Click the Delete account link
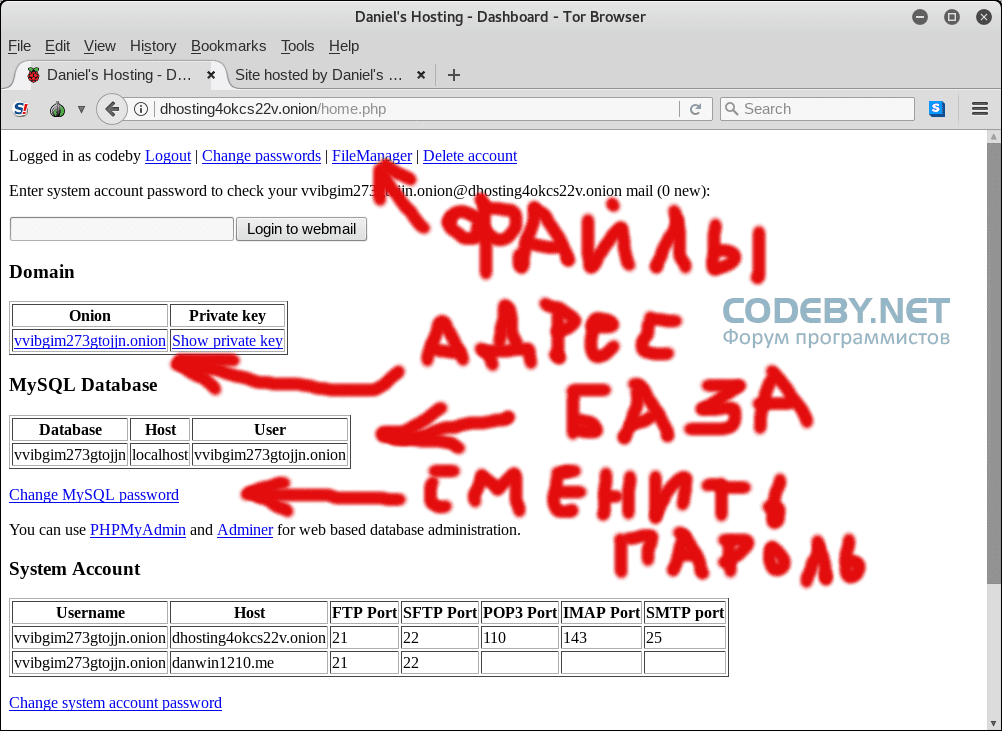 (x=470, y=156)
